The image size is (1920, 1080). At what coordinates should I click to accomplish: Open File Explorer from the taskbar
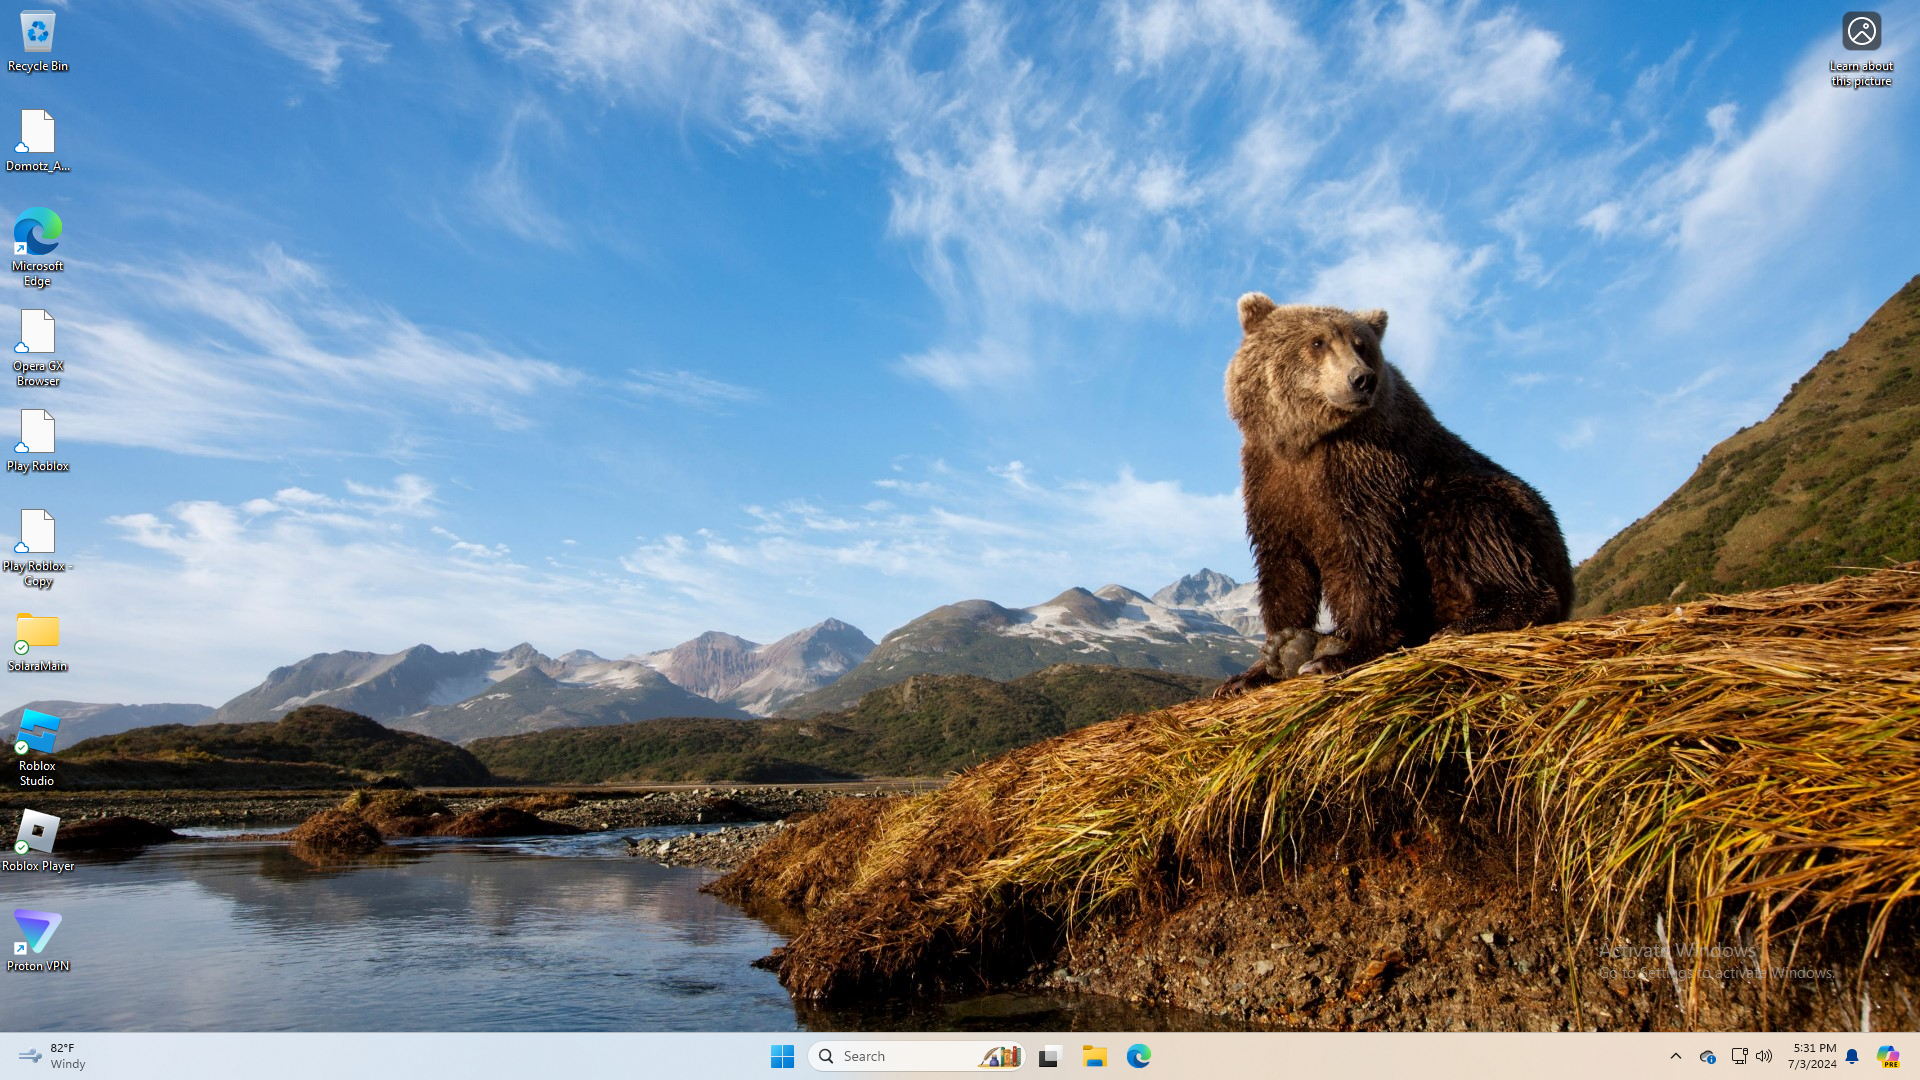click(x=1095, y=1056)
